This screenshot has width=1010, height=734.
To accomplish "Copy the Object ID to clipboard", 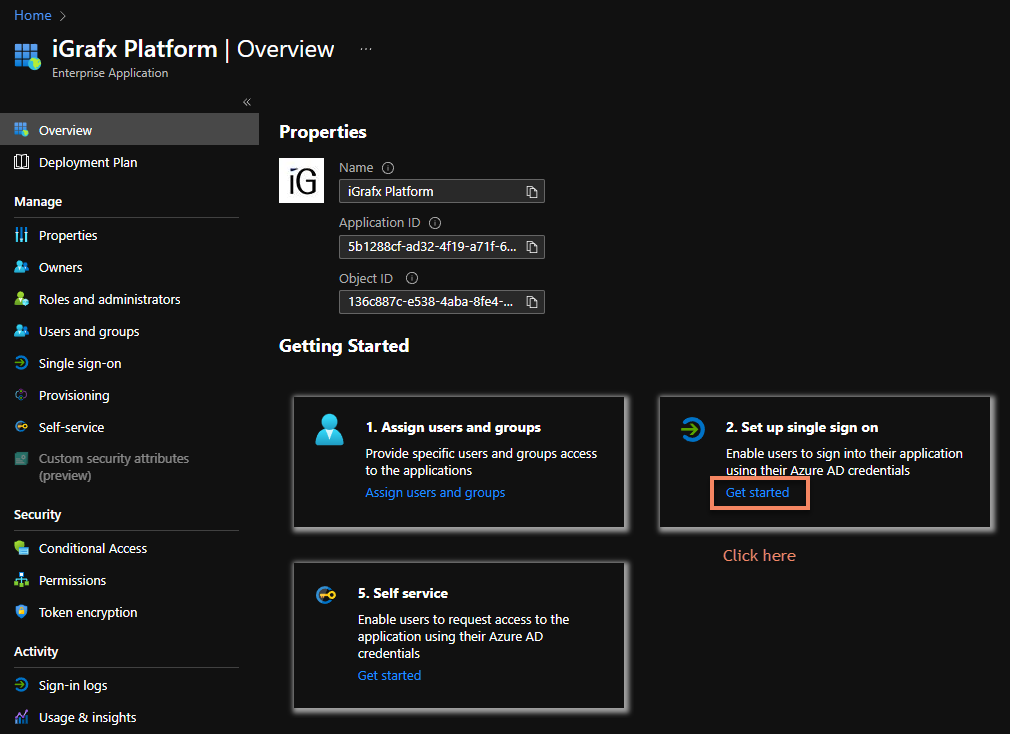I will tap(532, 302).
